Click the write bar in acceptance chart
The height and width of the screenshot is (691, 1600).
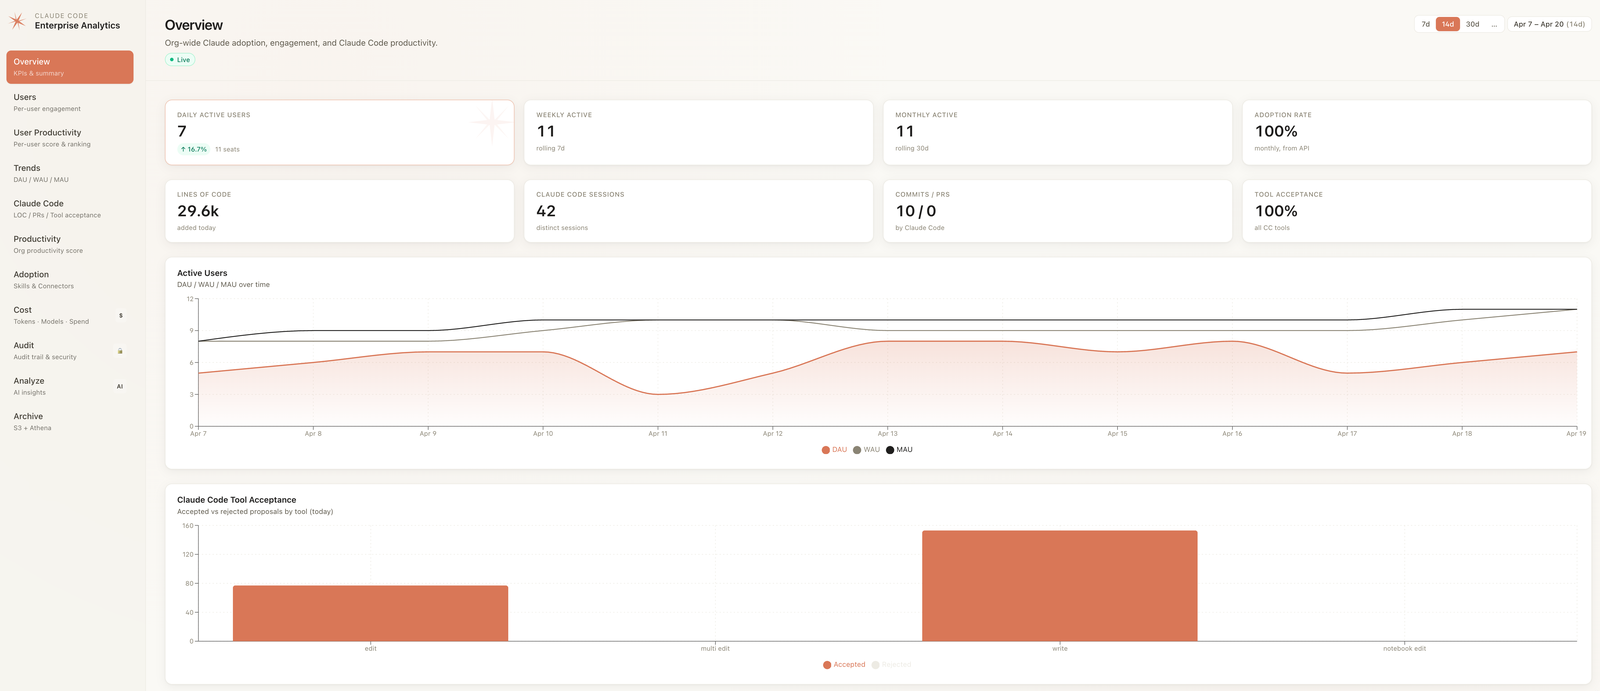[1060, 586]
